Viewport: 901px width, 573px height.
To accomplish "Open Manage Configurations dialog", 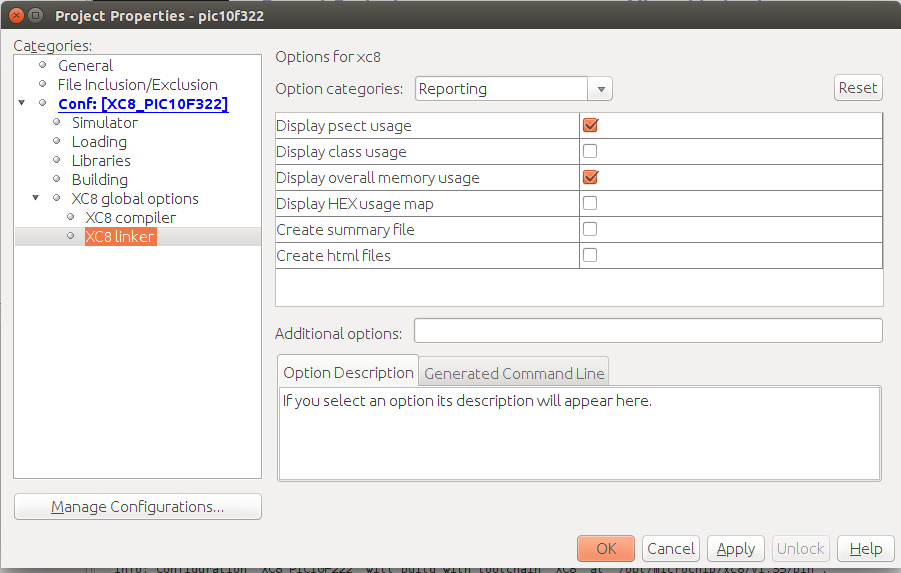I will (x=138, y=507).
